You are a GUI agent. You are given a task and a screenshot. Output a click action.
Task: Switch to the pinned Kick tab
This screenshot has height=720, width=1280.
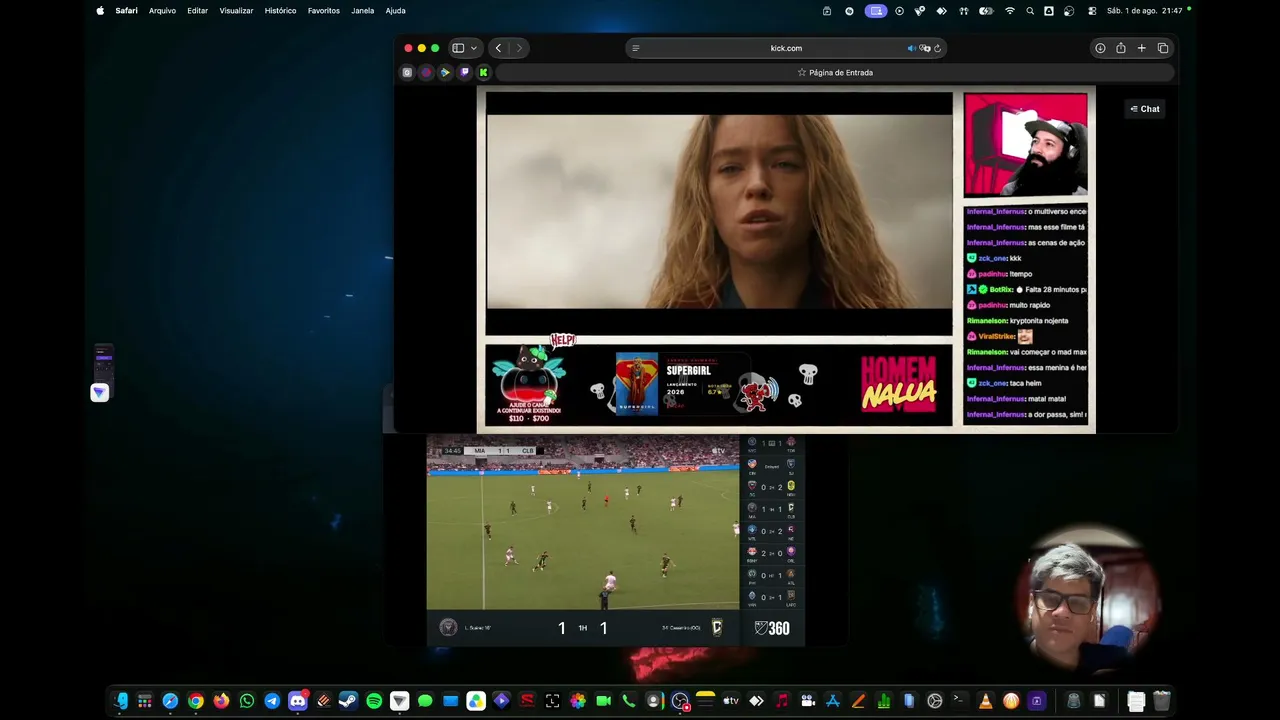[483, 72]
